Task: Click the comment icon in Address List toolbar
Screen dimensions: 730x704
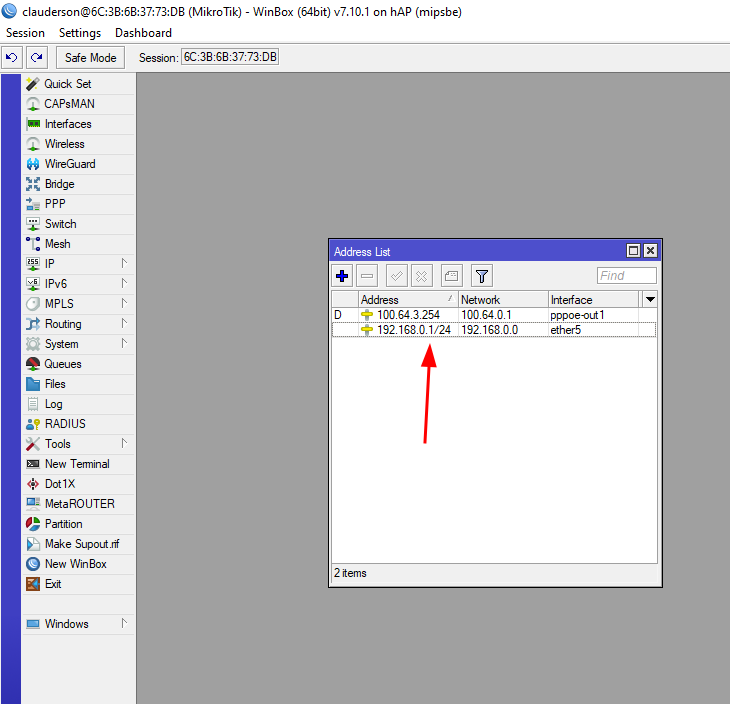Action: pyautogui.click(x=451, y=276)
